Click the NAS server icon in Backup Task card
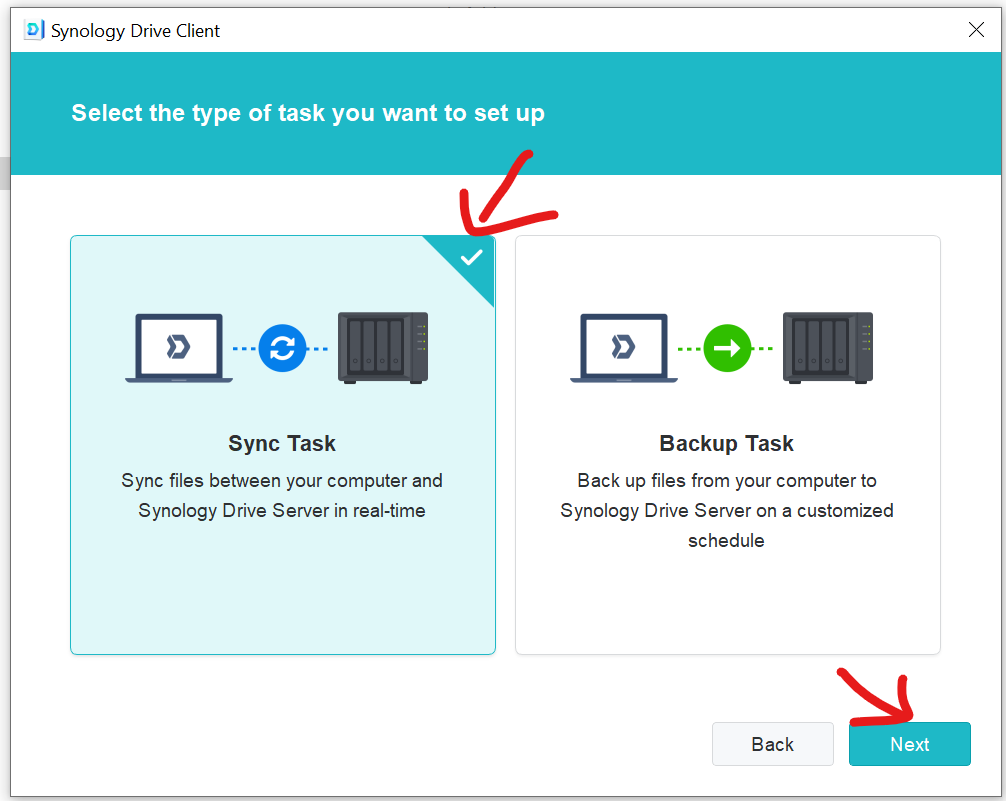The width and height of the screenshot is (1006, 801). tap(828, 348)
